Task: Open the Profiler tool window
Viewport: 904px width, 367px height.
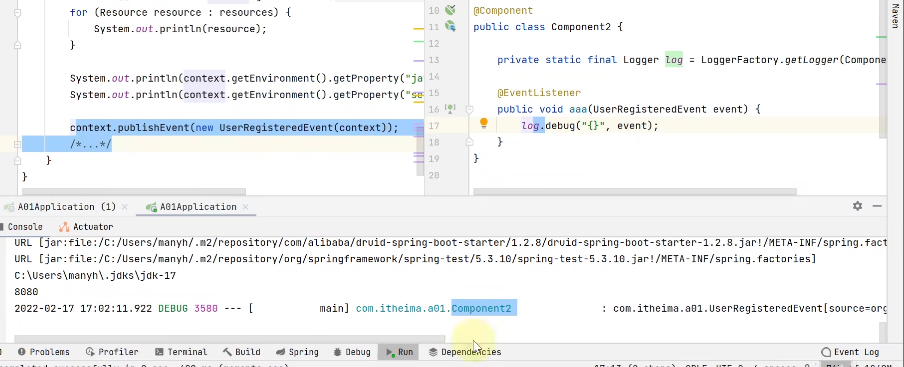Action: pyautogui.click(x=112, y=352)
